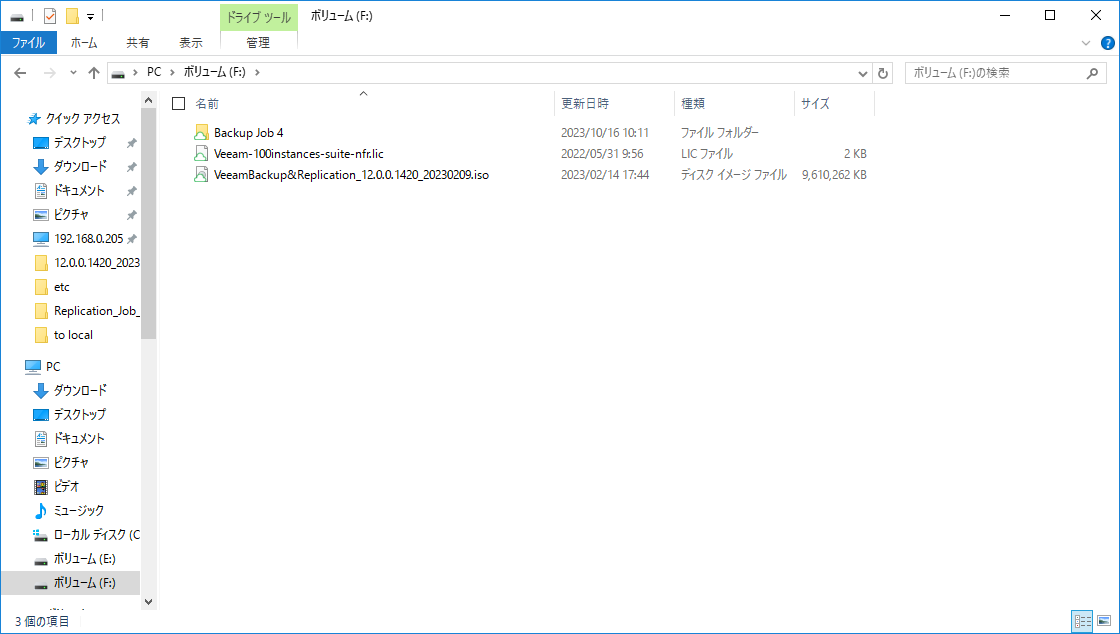Image resolution: width=1120 pixels, height=634 pixels.
Task: Sort by the 種類 column header
Action: point(734,104)
